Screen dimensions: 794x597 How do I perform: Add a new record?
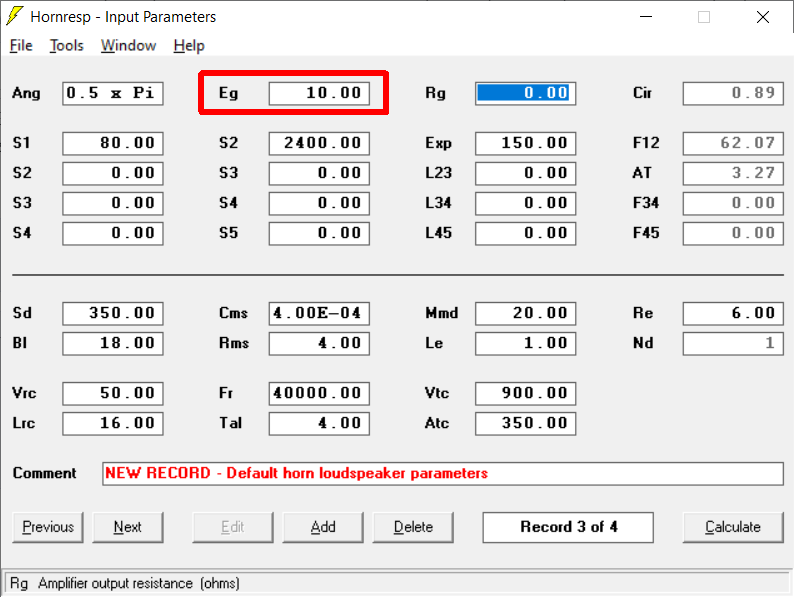point(323,527)
